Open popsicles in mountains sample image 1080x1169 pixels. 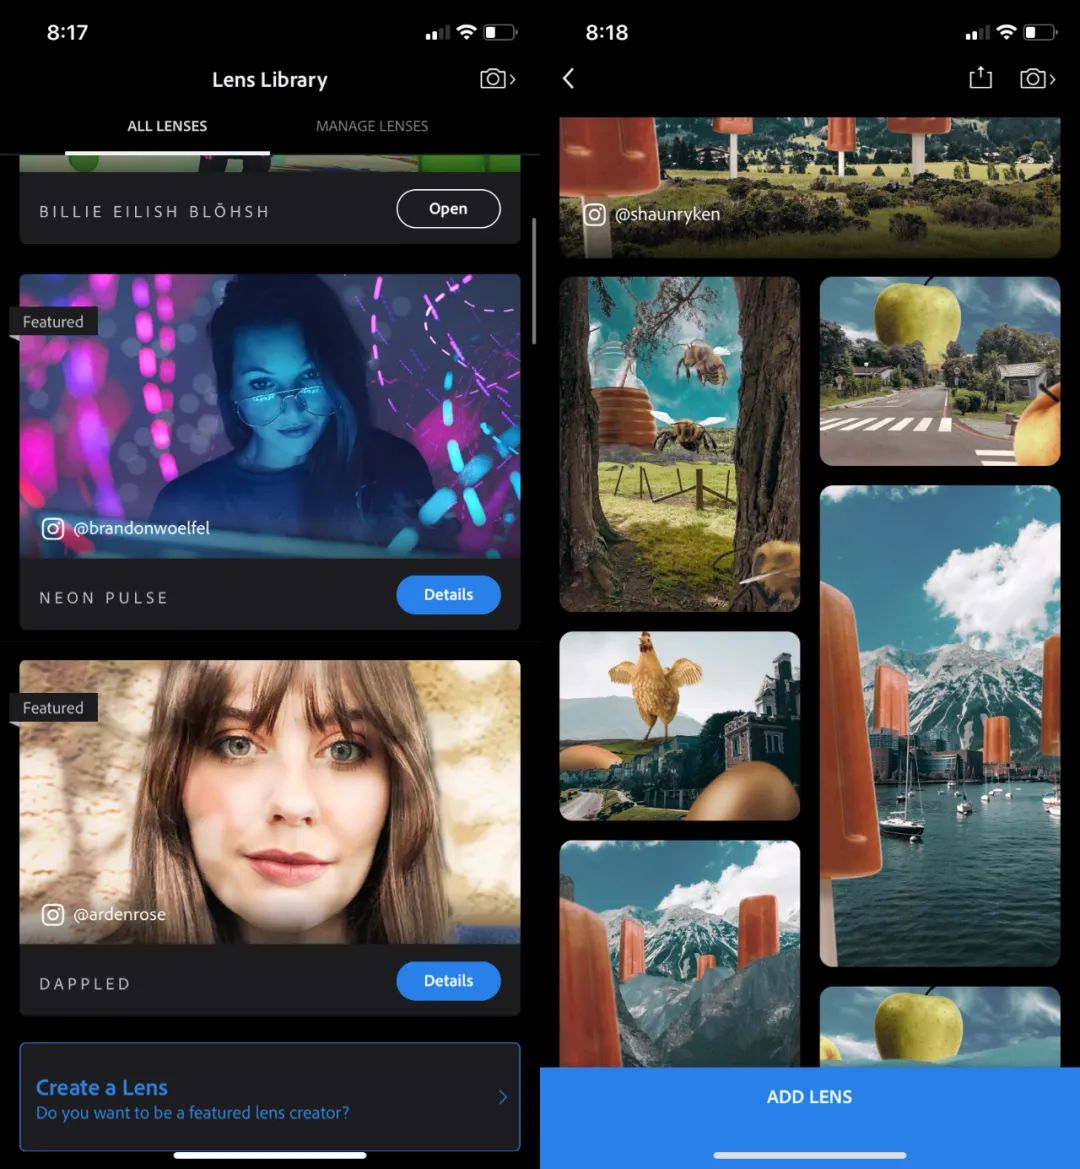click(x=680, y=954)
